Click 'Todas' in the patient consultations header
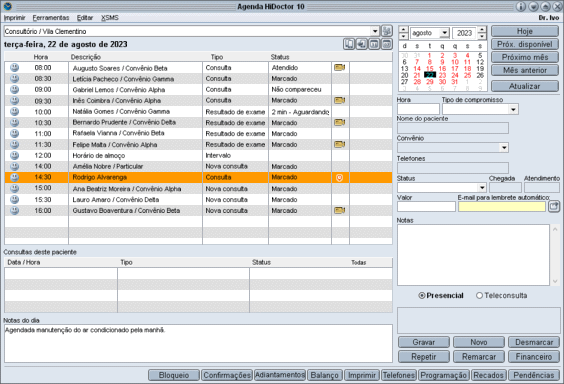564x384 pixels. (x=359, y=262)
